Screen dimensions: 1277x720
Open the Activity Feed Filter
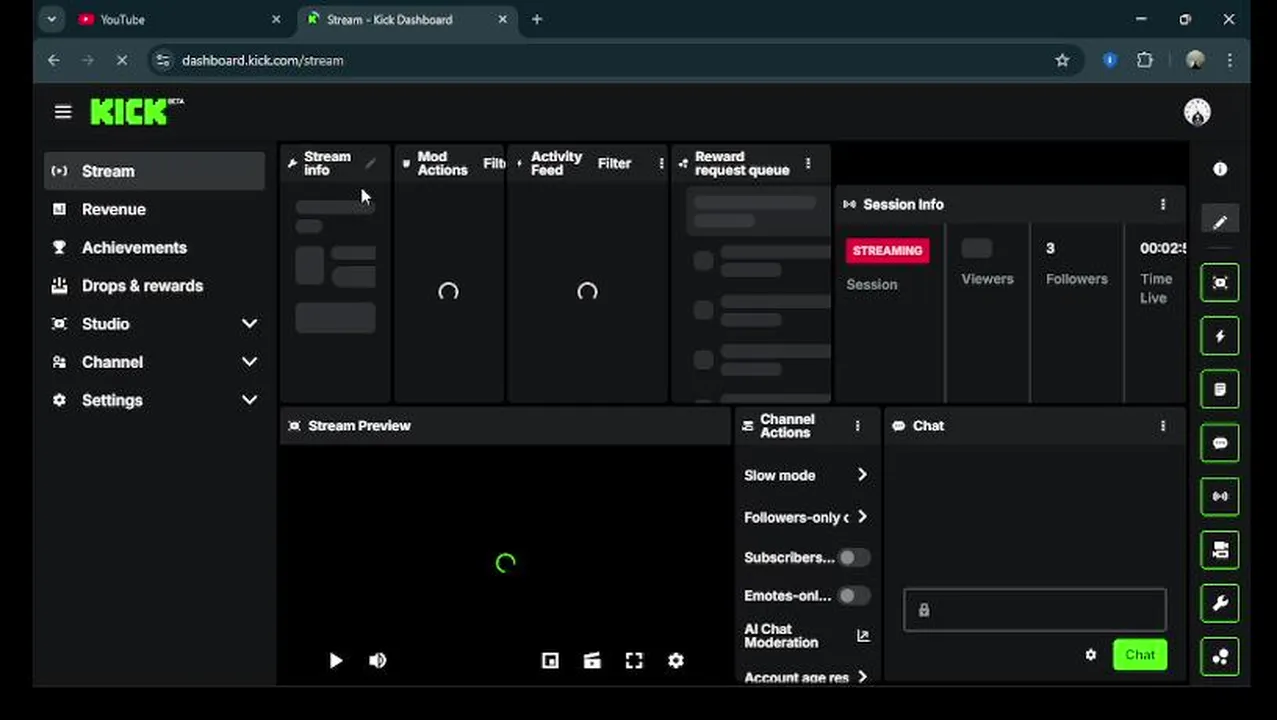point(614,163)
